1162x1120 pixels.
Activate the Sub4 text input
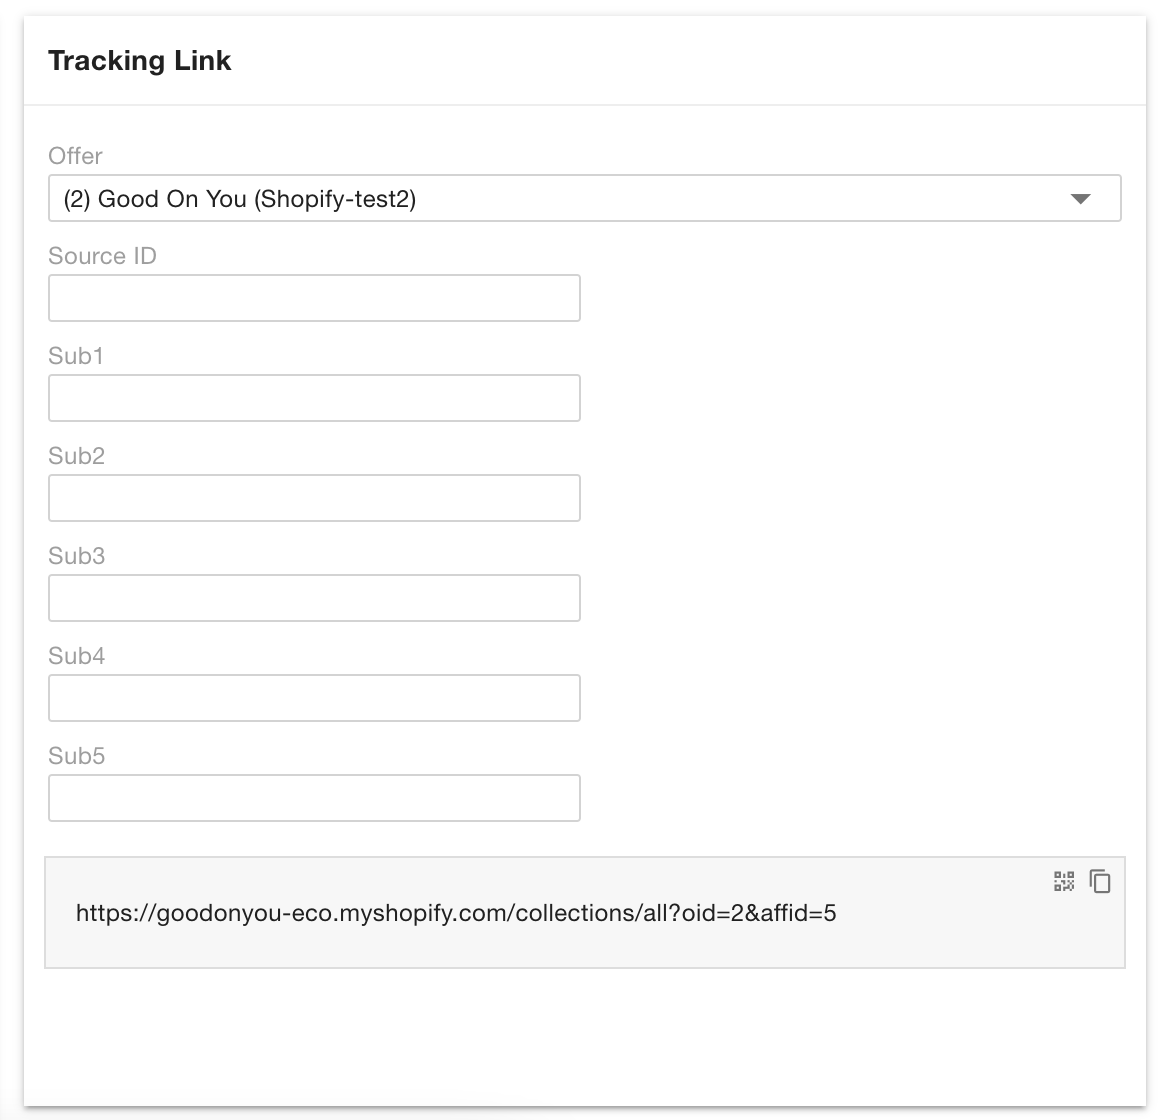pyautogui.click(x=314, y=698)
